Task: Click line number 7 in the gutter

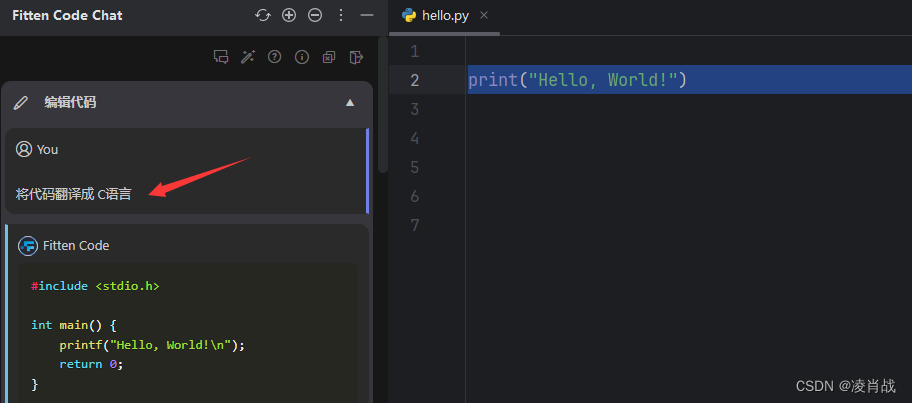Action: click(414, 225)
